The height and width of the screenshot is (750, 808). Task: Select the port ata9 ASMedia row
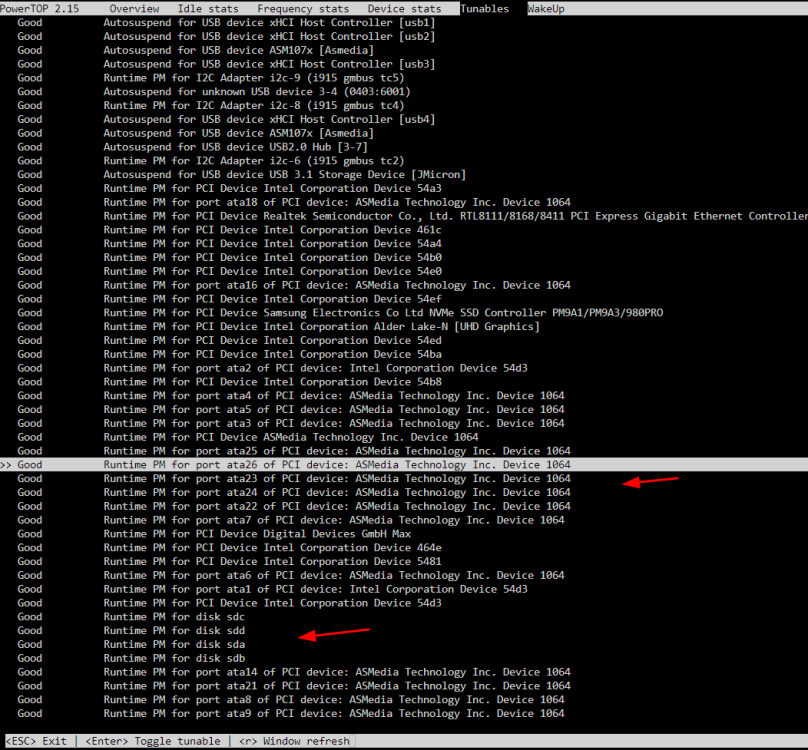point(404,714)
